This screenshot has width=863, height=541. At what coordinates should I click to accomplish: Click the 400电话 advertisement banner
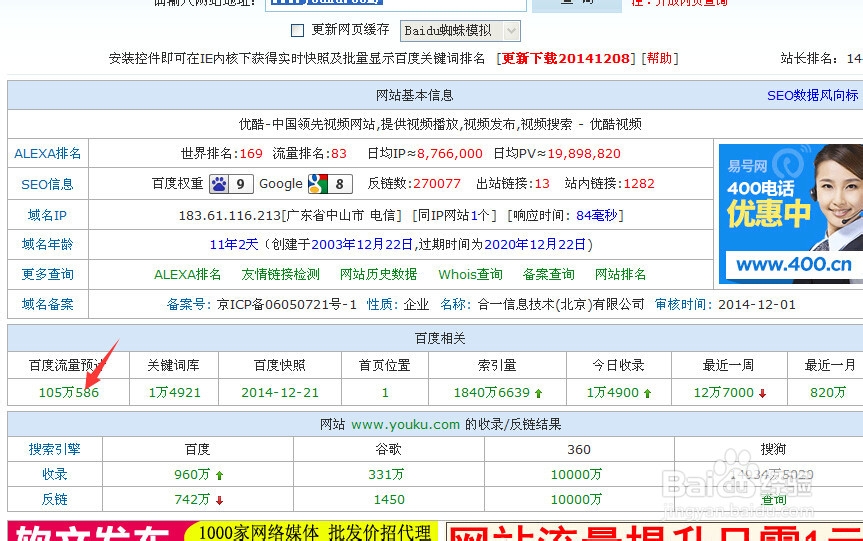[x=791, y=214]
